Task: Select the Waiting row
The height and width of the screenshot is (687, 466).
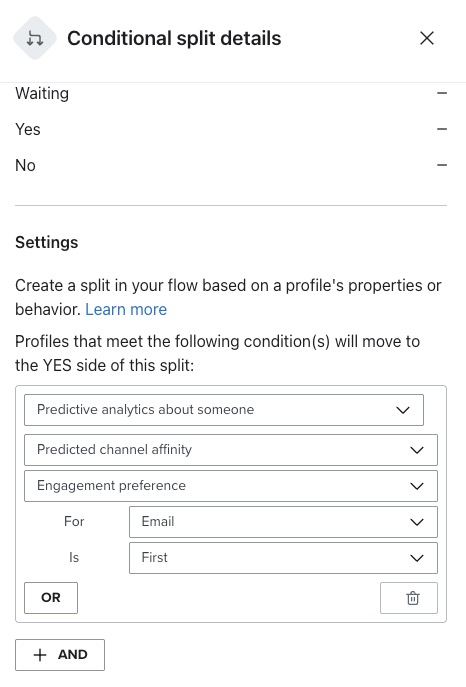Action: click(231, 93)
